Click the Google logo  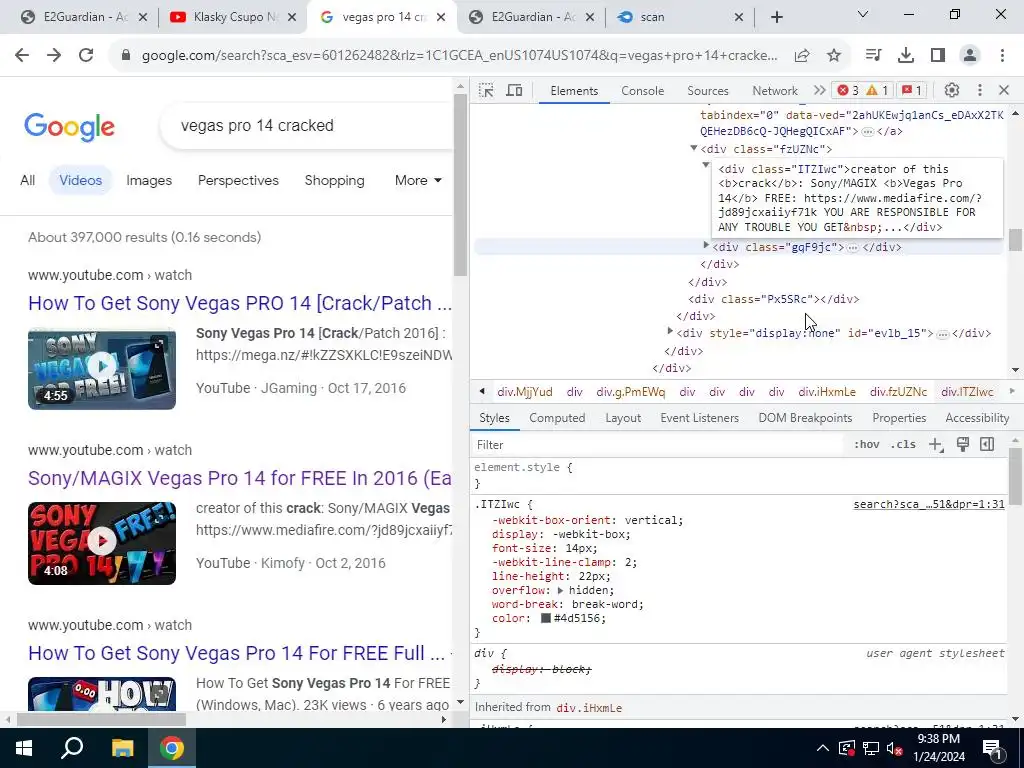(x=69, y=126)
